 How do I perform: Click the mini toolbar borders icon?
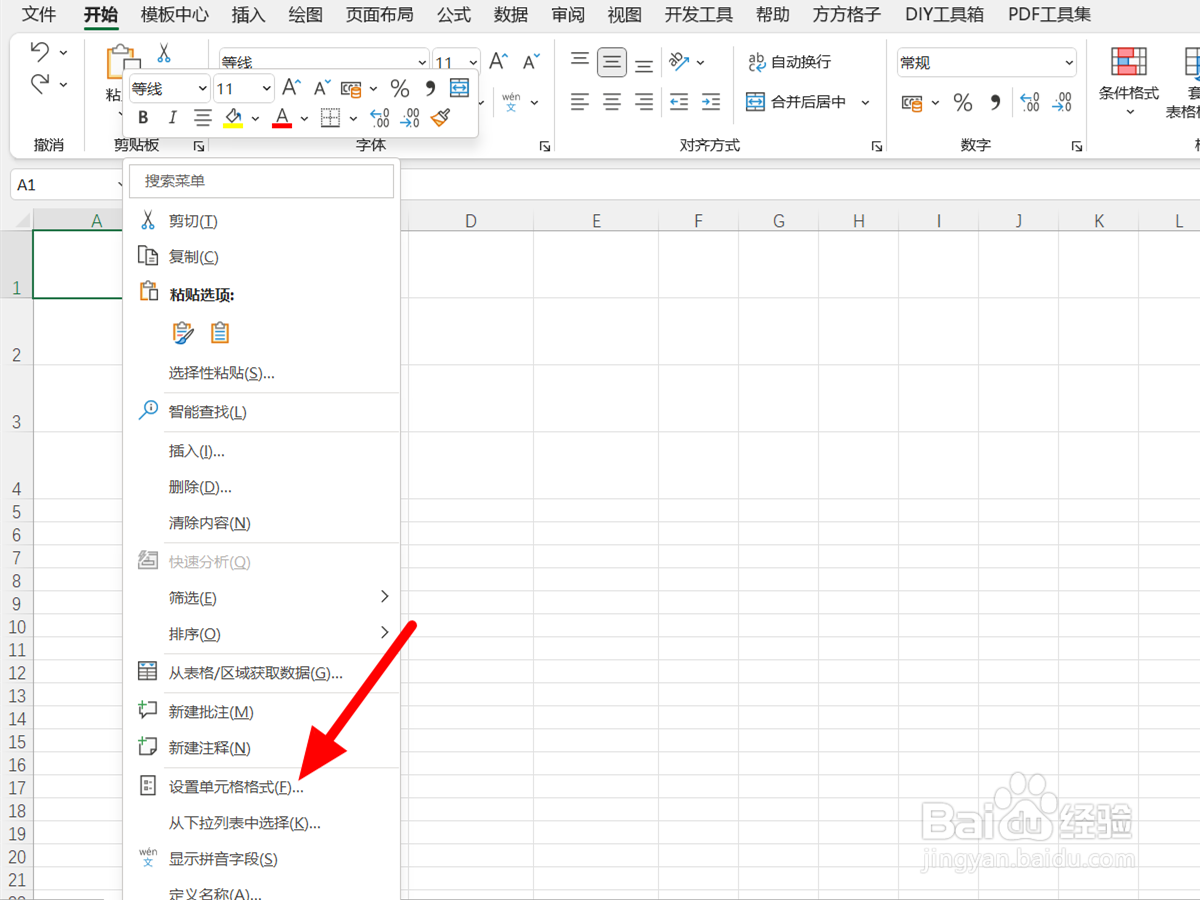(330, 118)
